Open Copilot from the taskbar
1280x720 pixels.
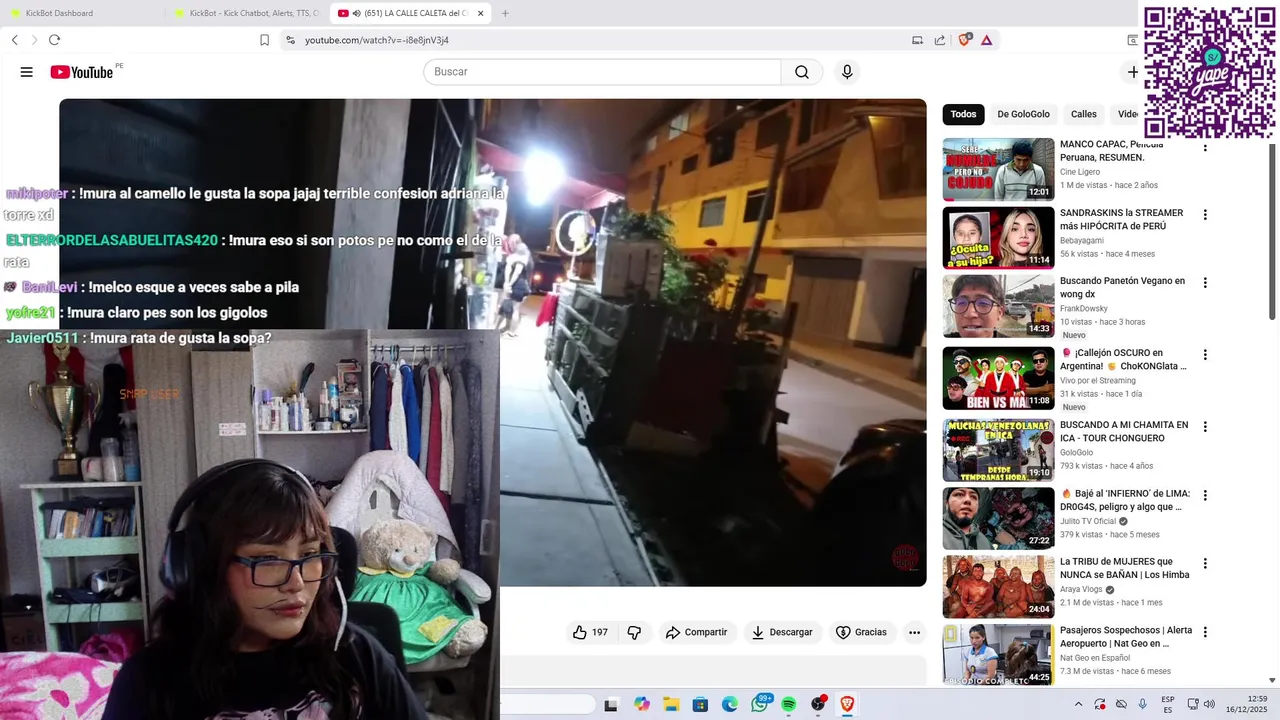point(641,704)
